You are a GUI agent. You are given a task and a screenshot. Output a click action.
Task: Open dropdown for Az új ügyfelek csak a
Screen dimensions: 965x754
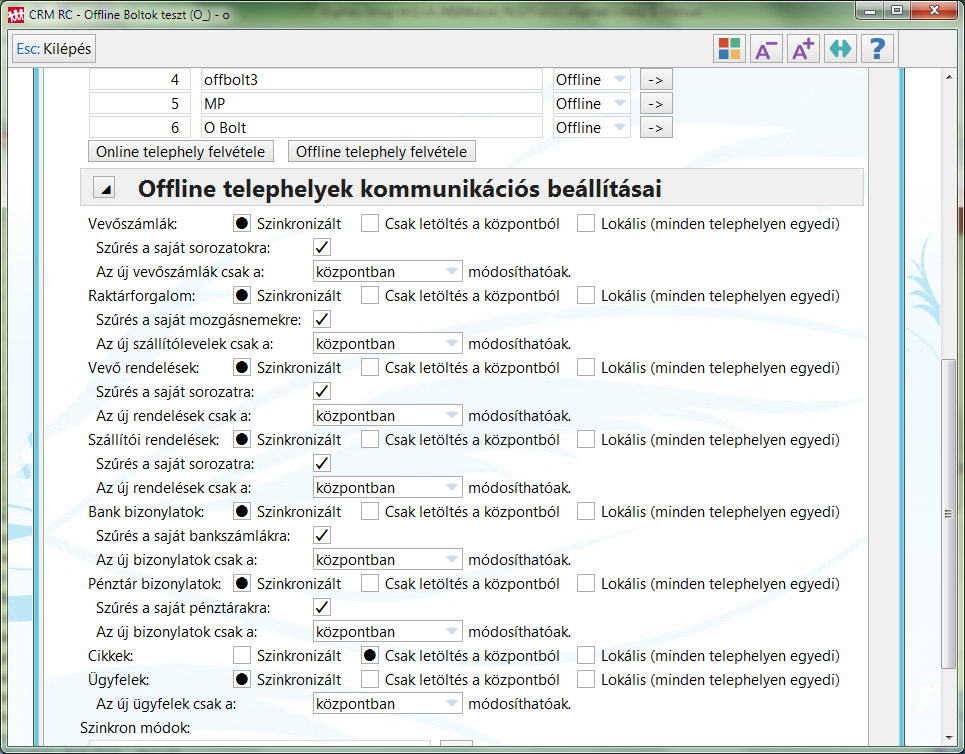pos(387,704)
